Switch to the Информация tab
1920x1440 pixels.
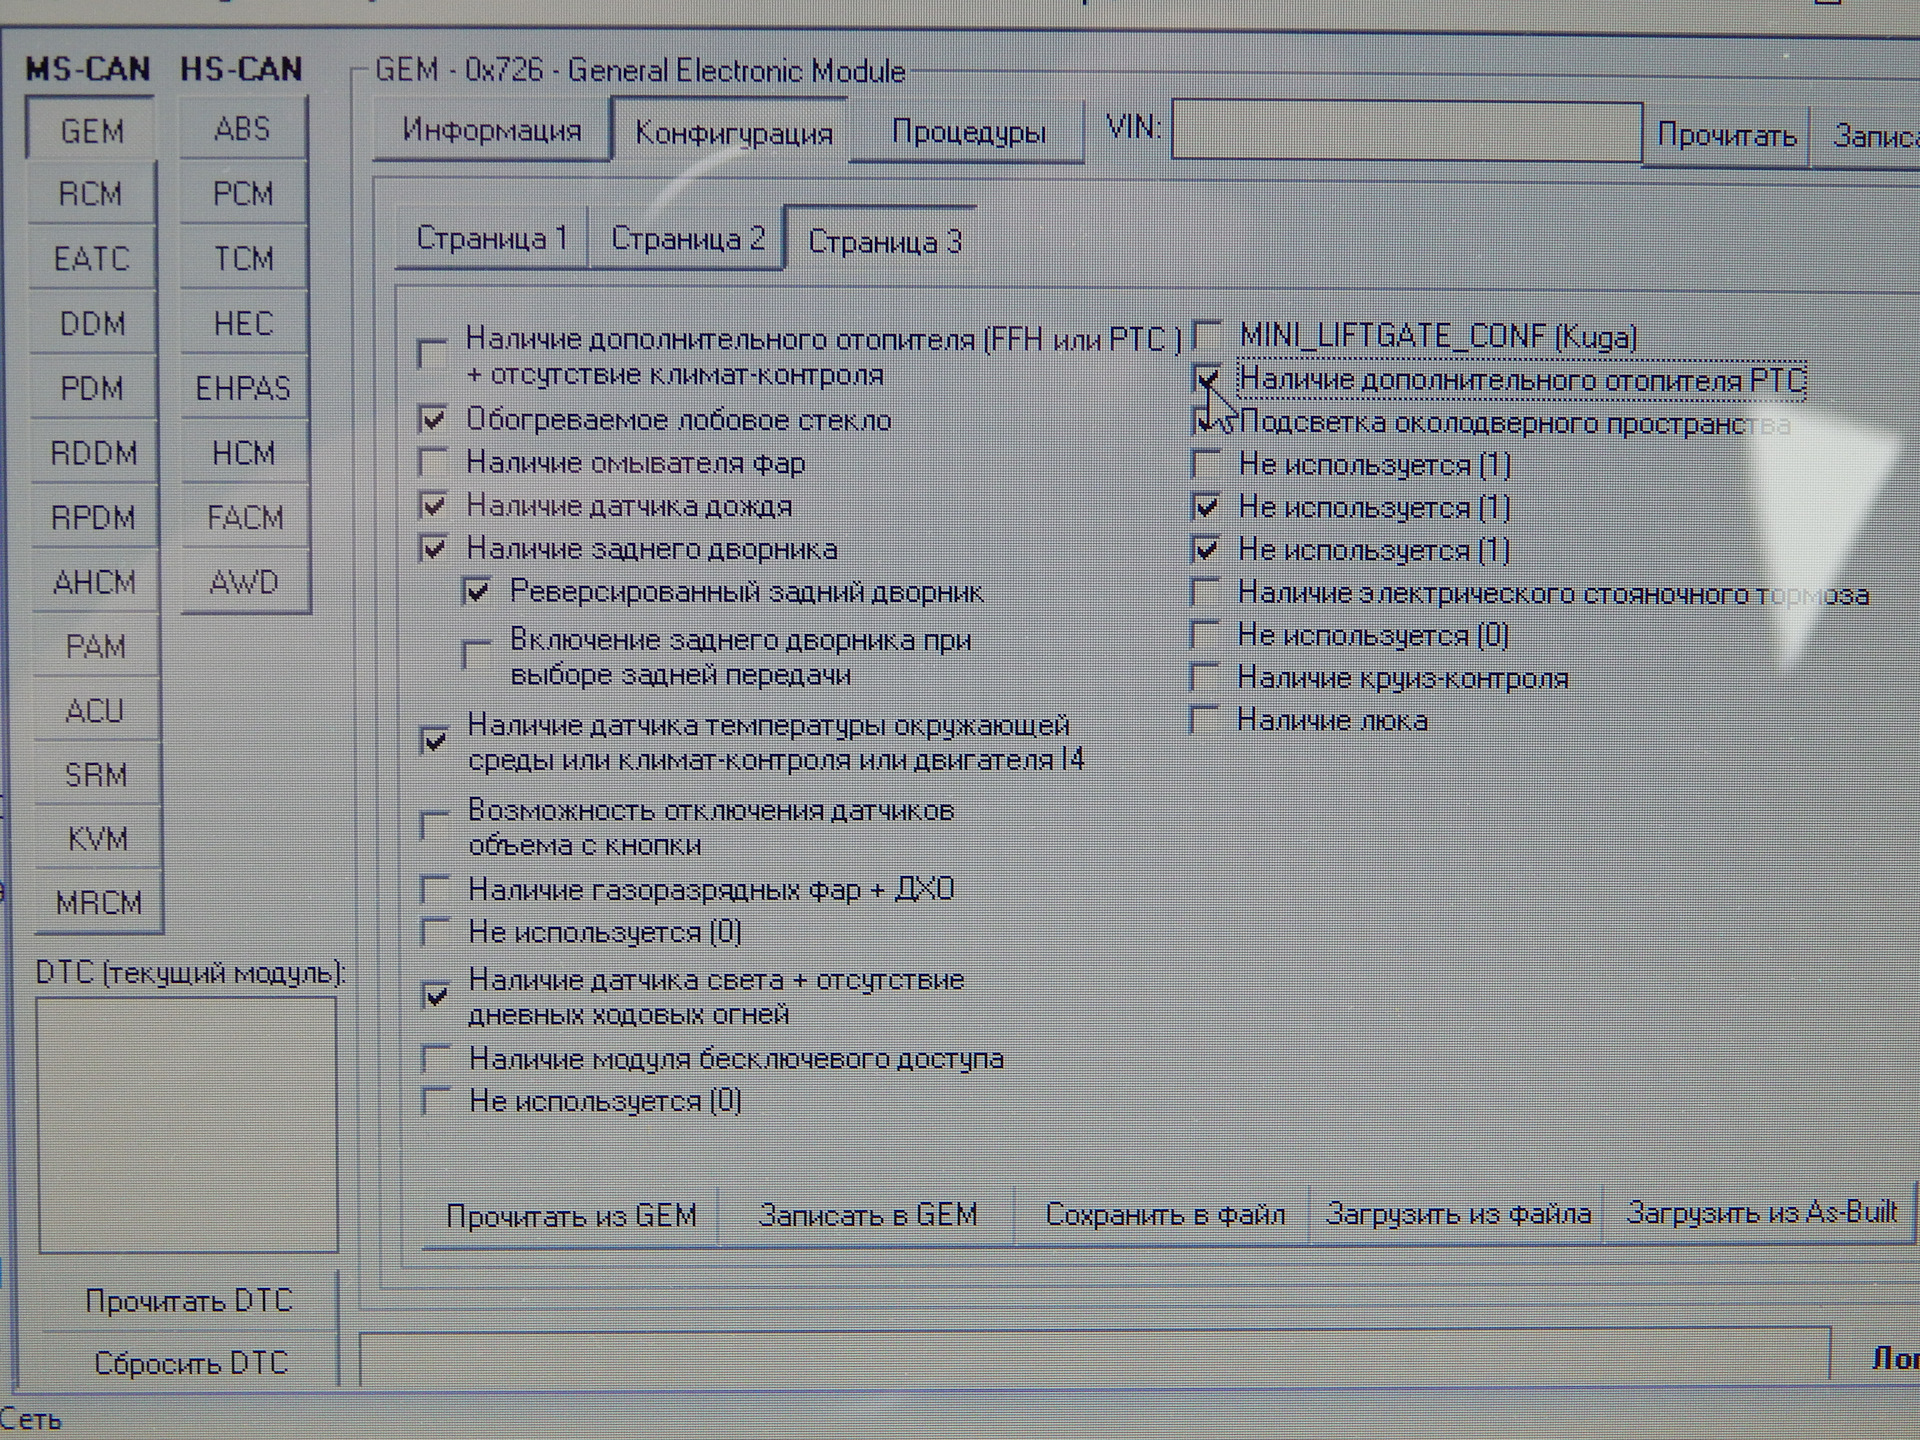(x=491, y=132)
